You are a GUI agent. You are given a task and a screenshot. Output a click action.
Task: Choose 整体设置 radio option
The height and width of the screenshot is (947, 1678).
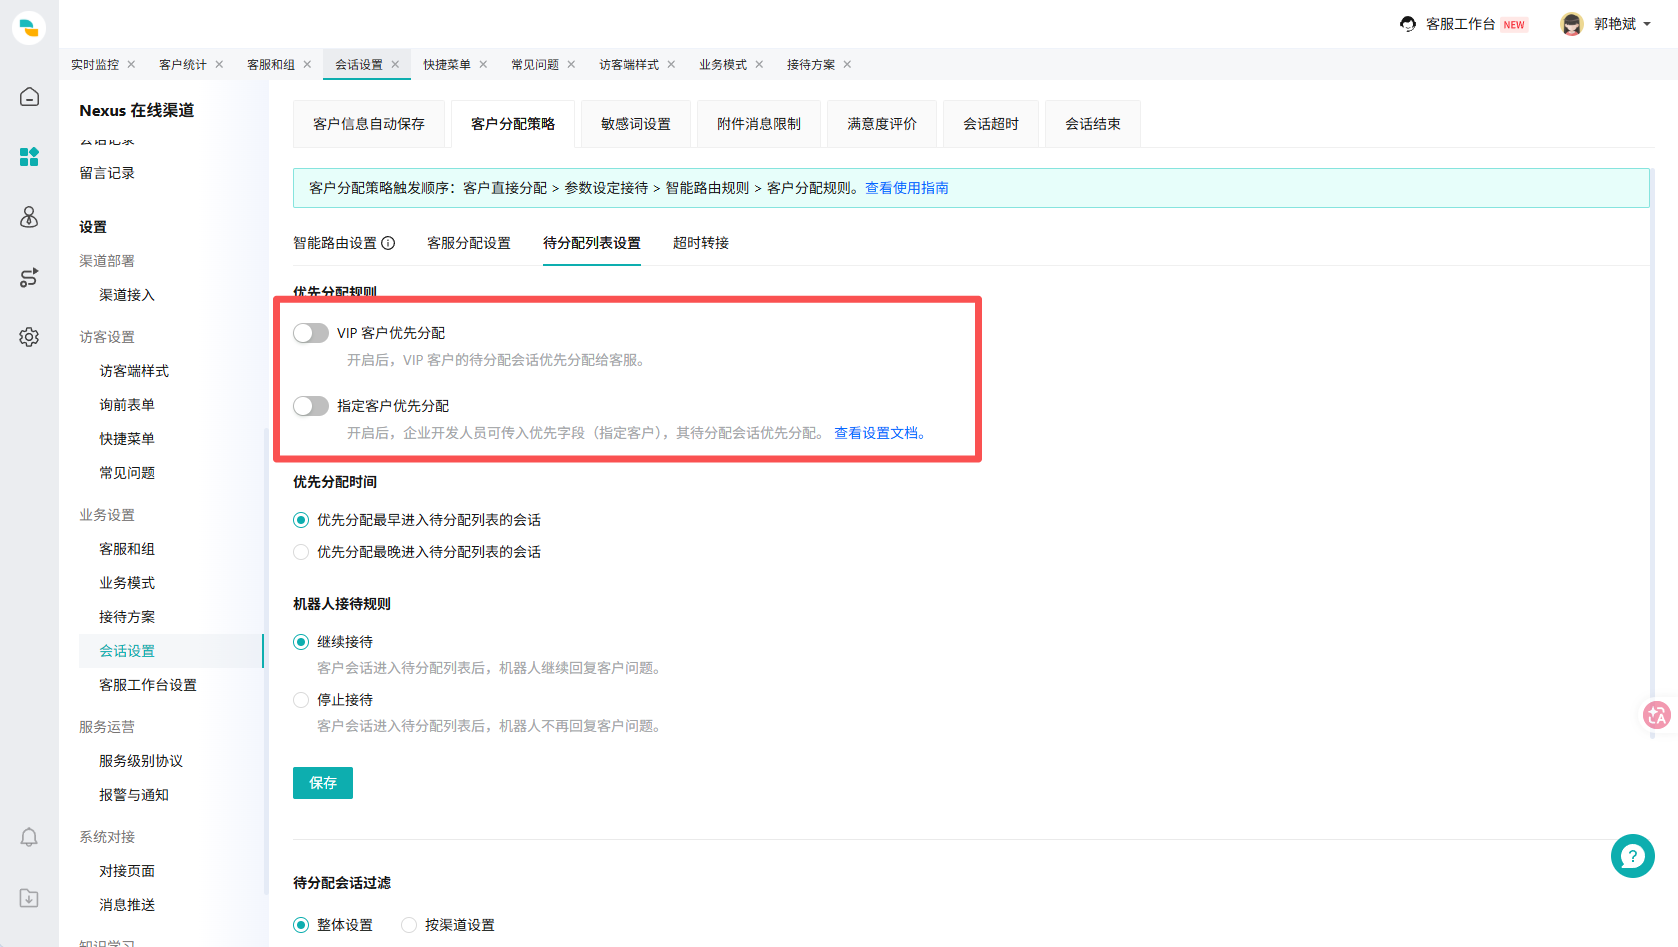coord(301,925)
